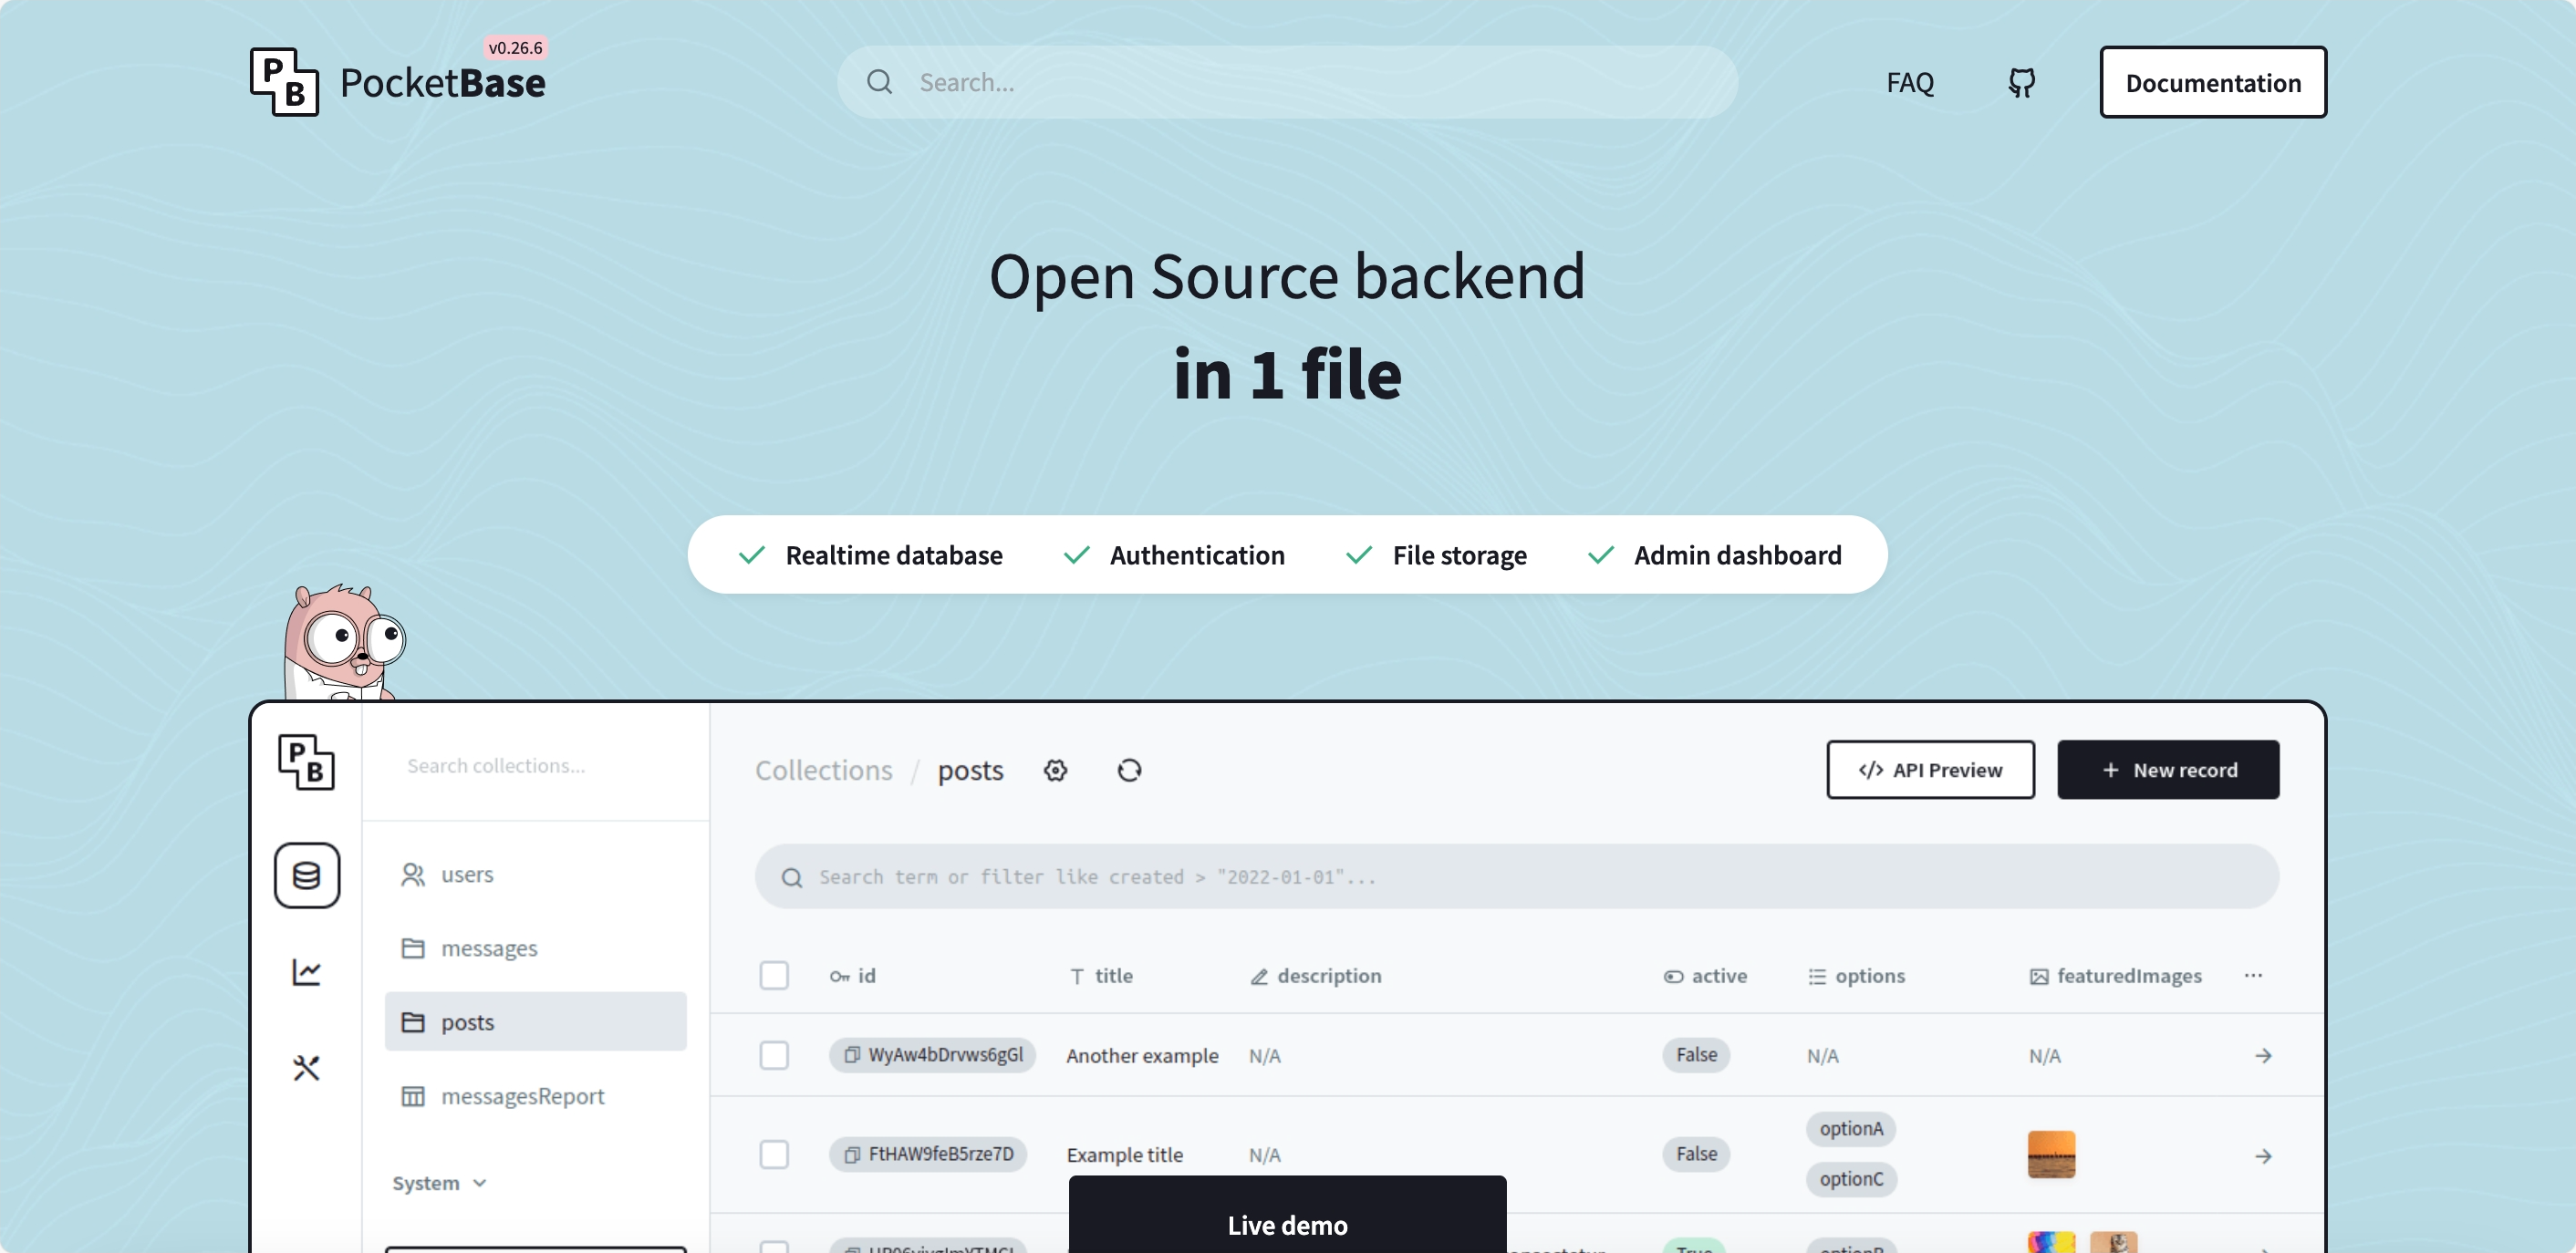Focus the main site Search field
Viewport: 2576px width, 1253px height.
tap(1287, 82)
